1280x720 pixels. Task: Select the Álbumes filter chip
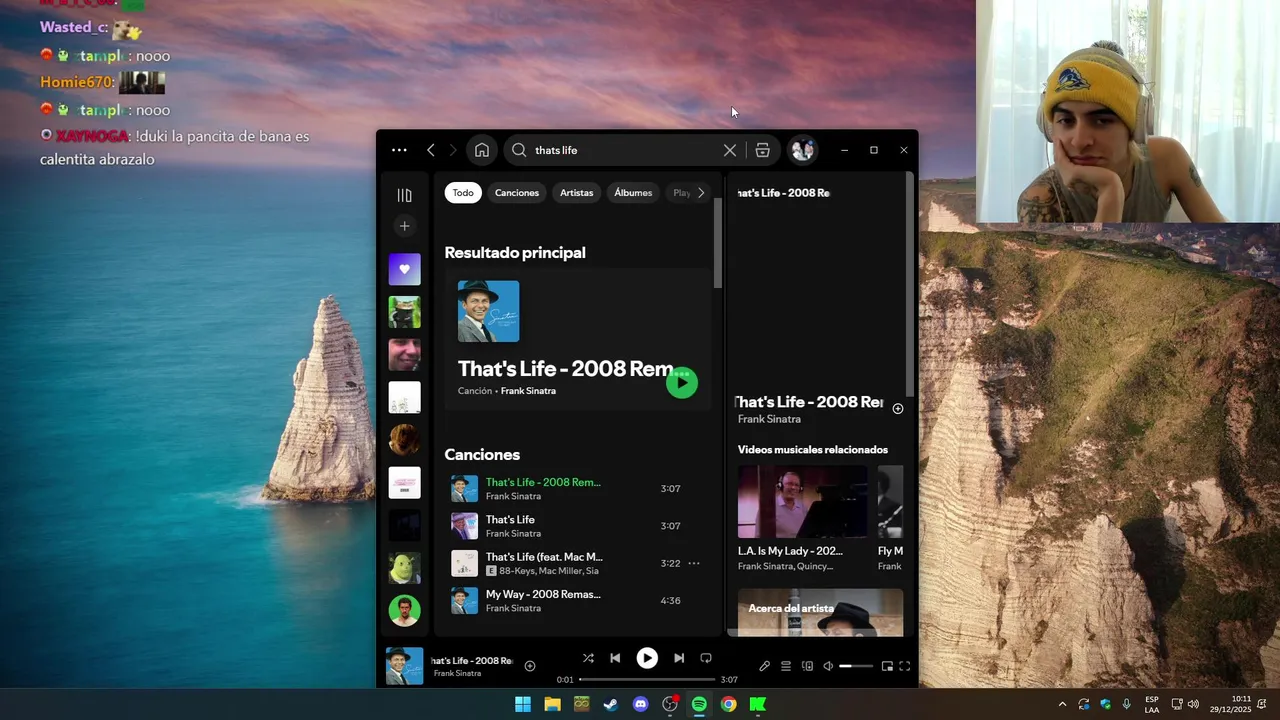pyautogui.click(x=633, y=193)
